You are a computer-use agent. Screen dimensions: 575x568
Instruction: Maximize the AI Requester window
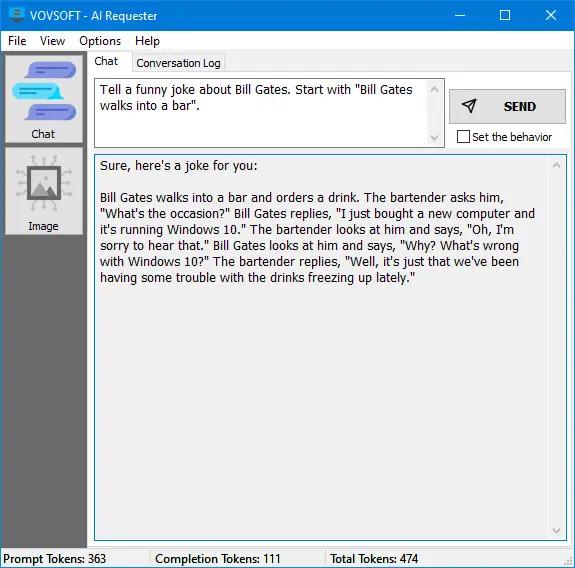[505, 15]
